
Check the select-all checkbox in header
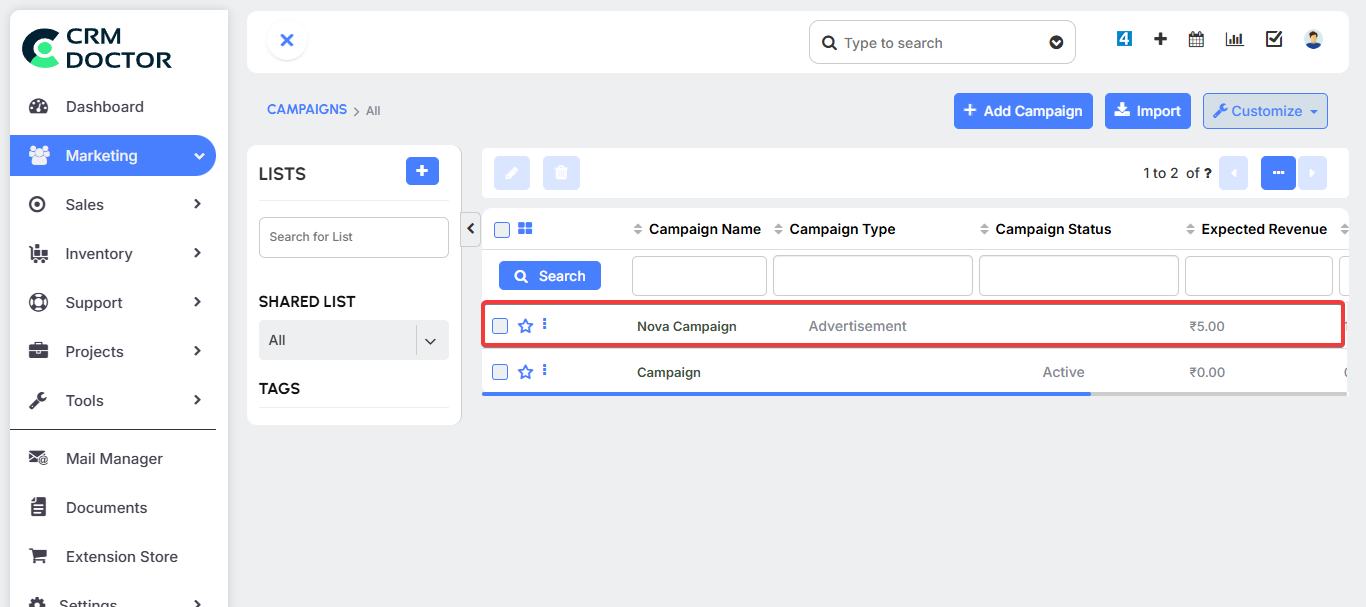point(501,228)
